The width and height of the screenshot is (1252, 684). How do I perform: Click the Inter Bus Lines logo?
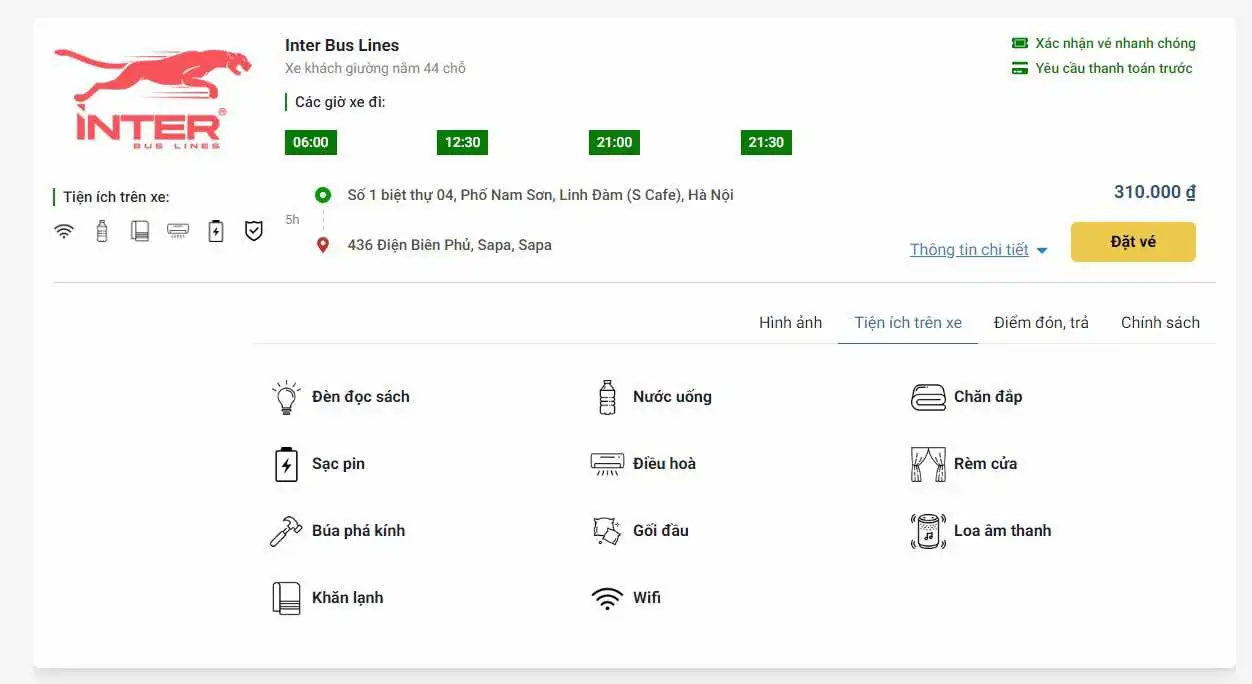point(140,99)
